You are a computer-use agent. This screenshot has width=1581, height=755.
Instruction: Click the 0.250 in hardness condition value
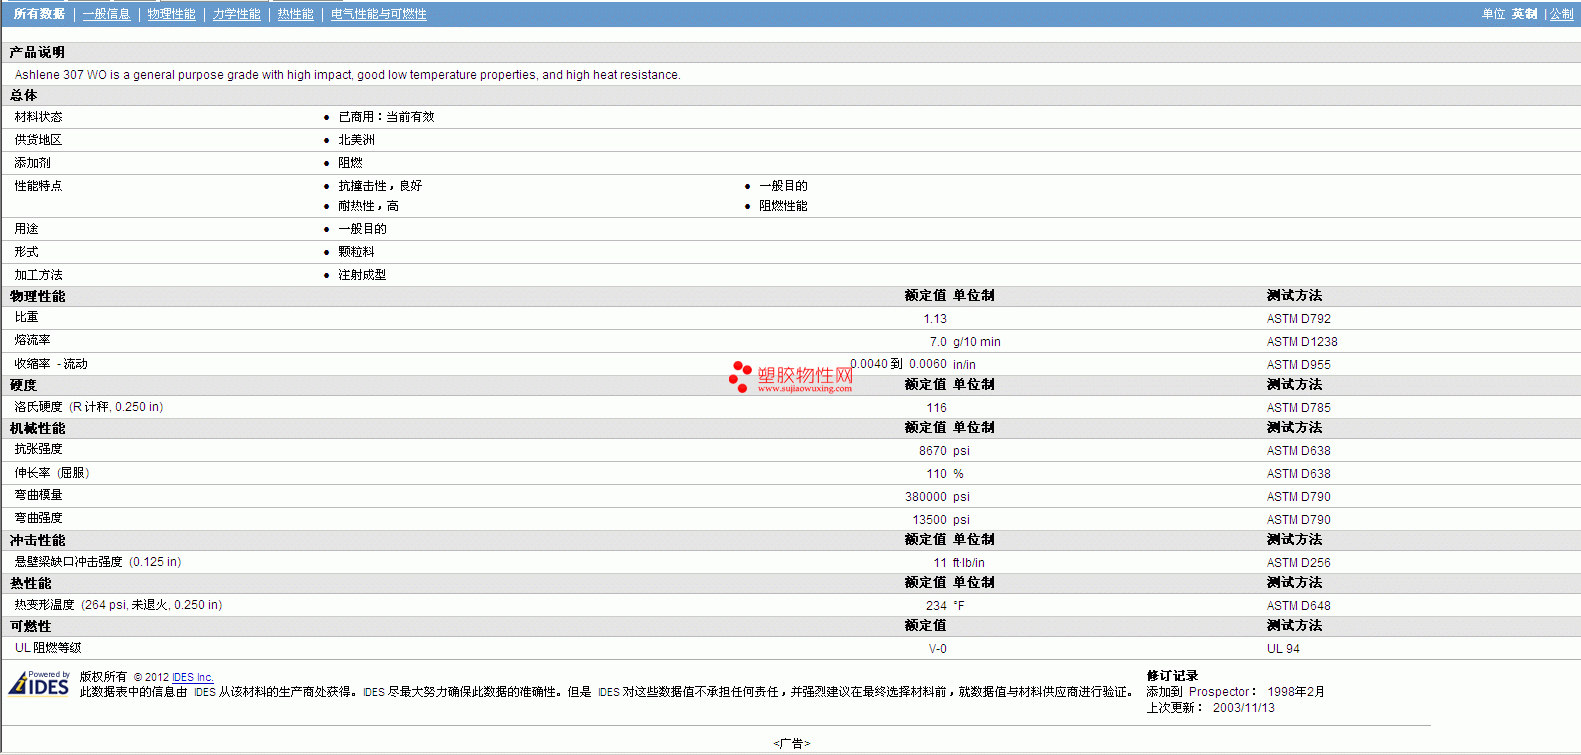(x=137, y=407)
